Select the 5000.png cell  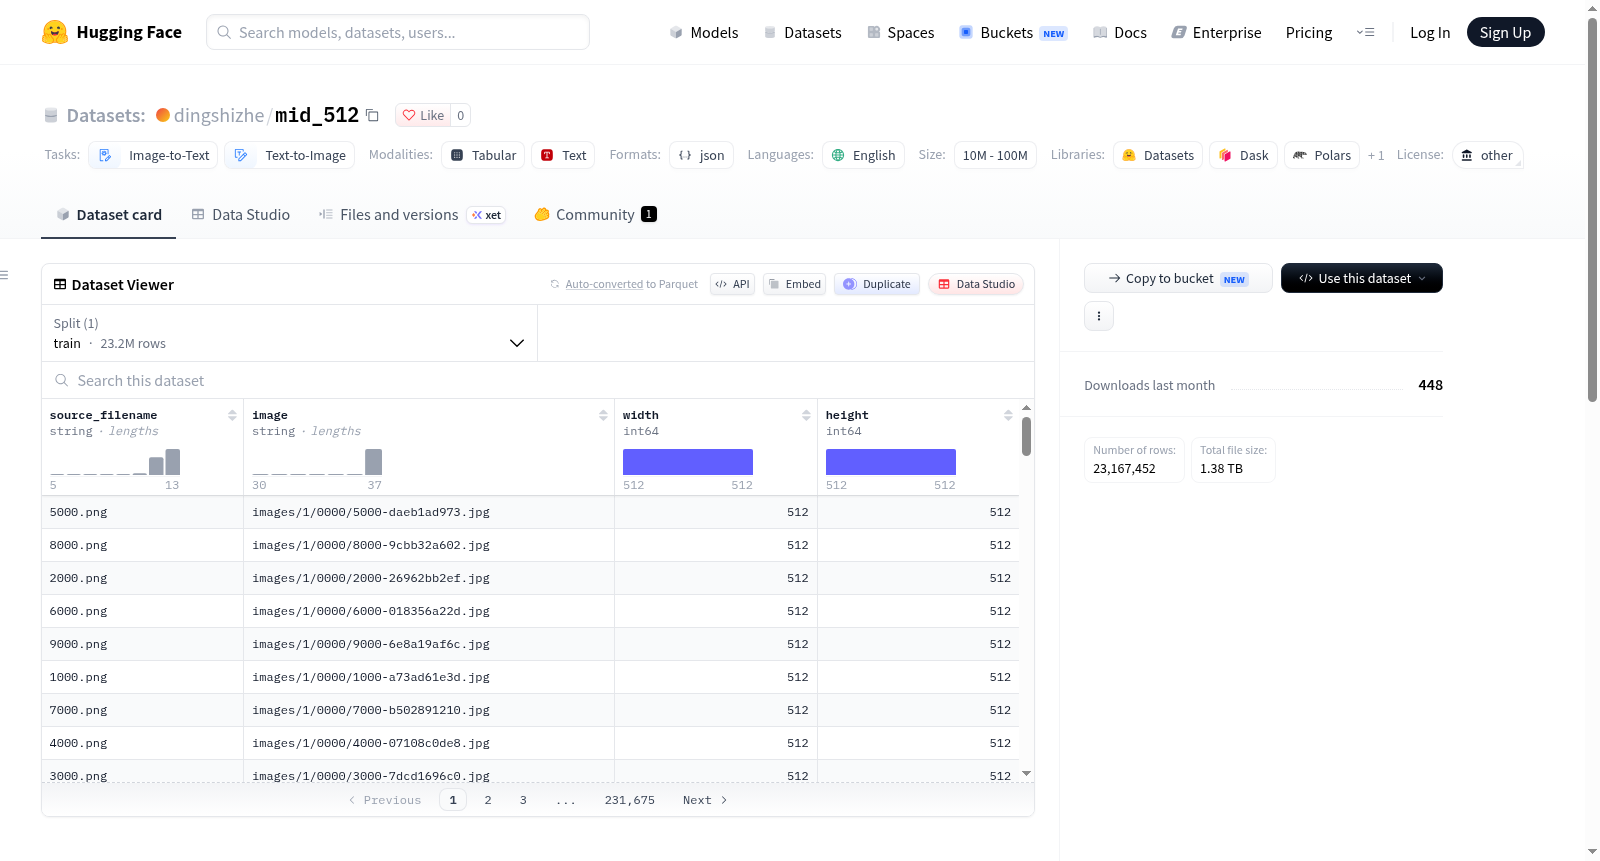click(142, 512)
